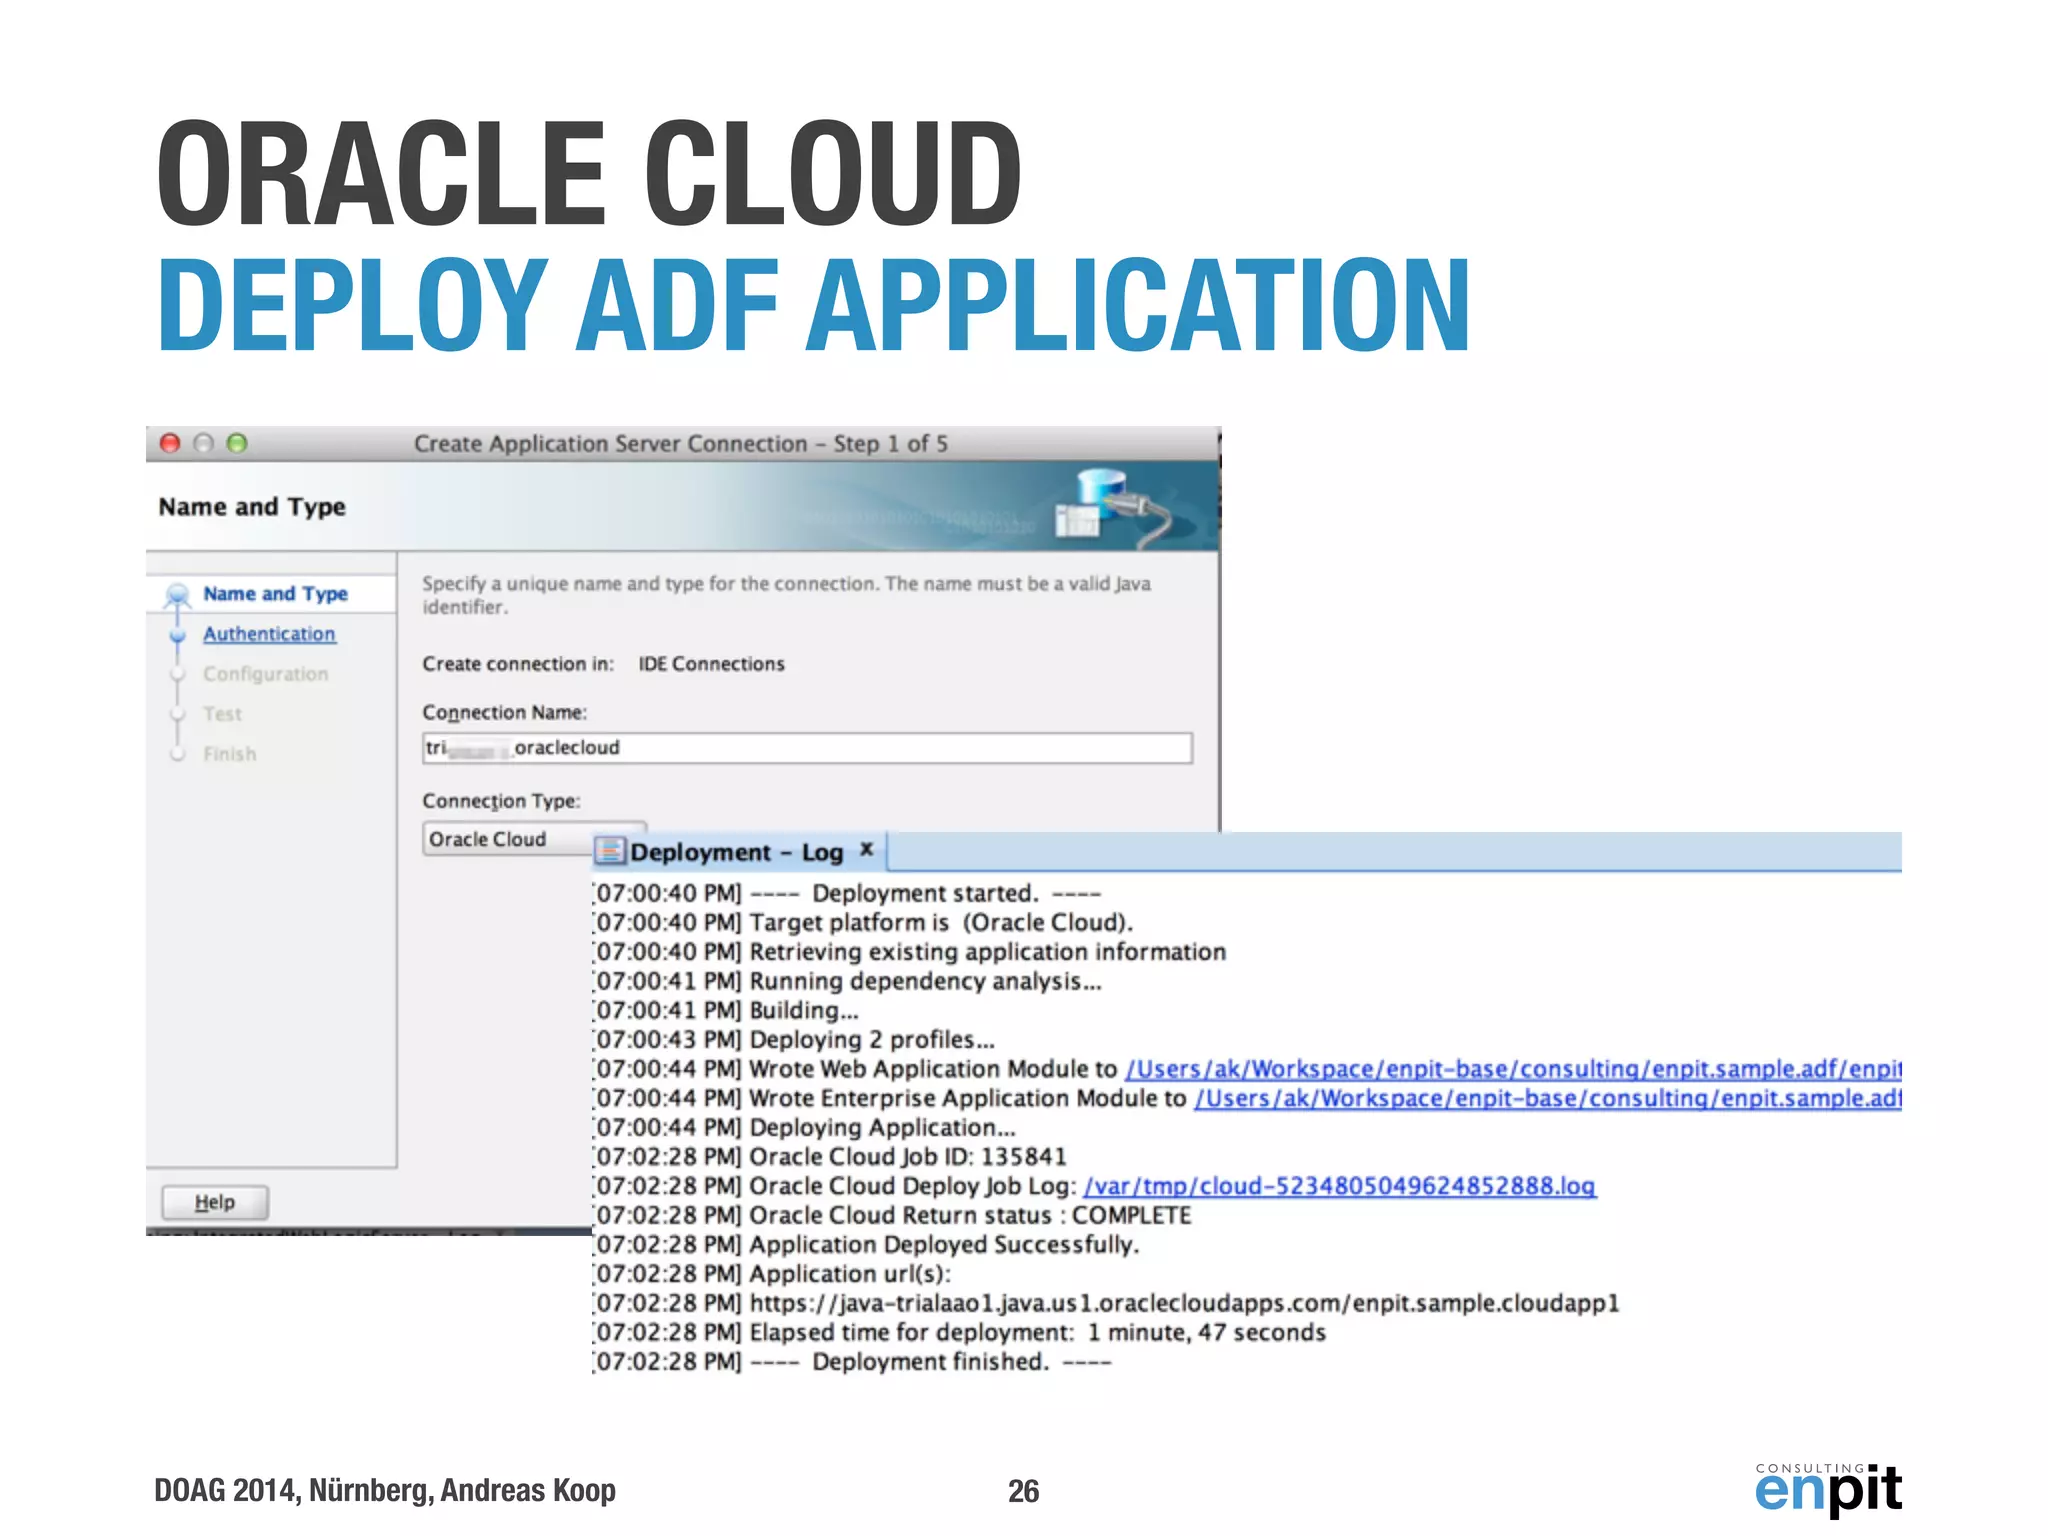
Task: Select the Configuration wizard step
Action: [265, 674]
